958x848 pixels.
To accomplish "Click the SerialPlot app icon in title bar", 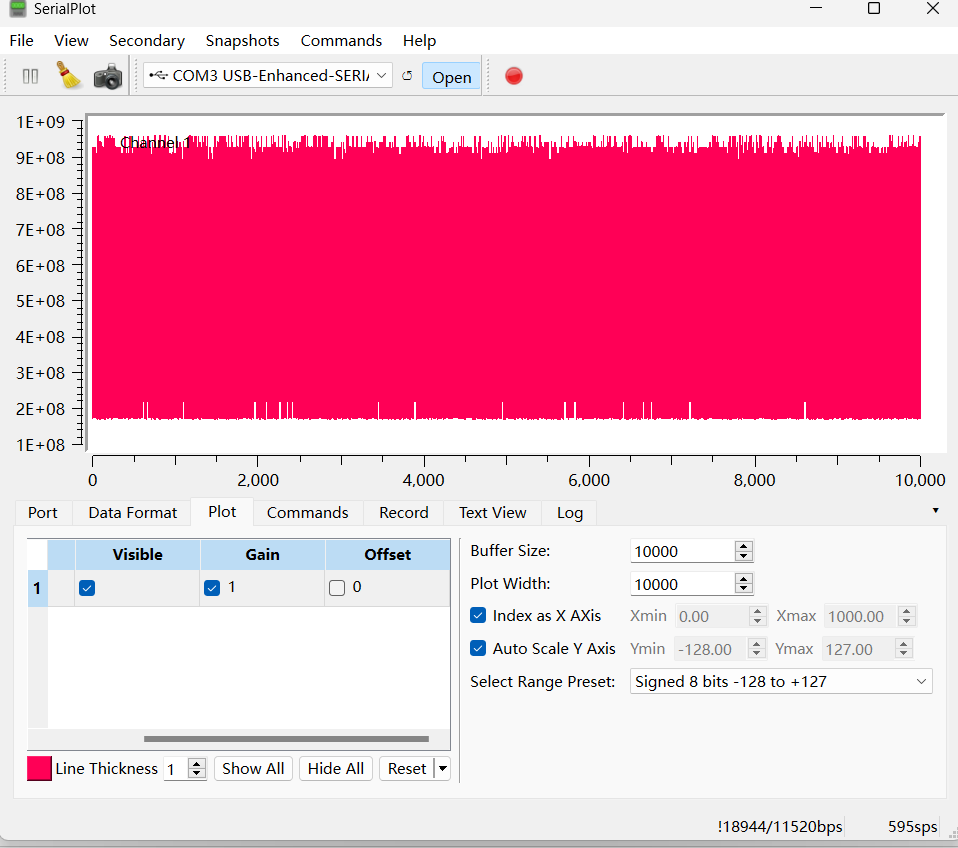I will pos(18,9).
